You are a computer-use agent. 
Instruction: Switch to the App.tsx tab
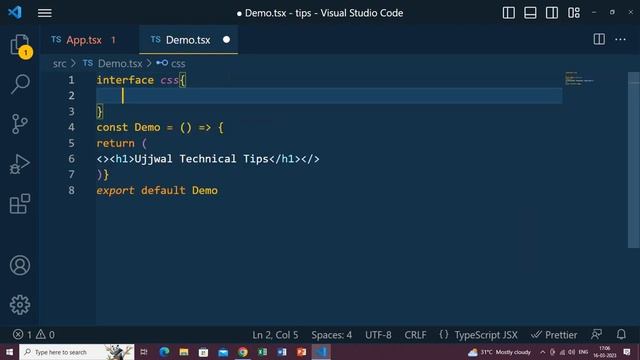click(x=84, y=40)
